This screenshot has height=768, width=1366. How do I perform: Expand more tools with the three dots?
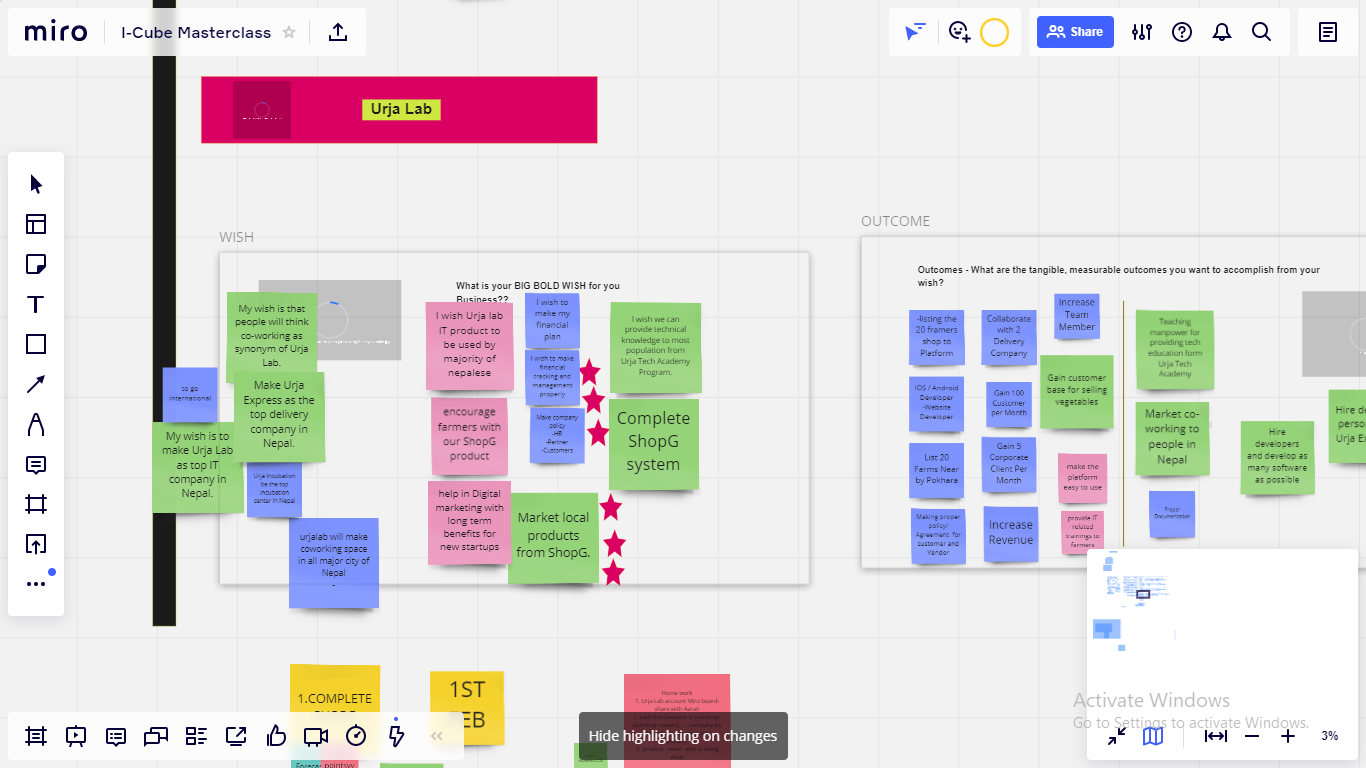[x=36, y=584]
